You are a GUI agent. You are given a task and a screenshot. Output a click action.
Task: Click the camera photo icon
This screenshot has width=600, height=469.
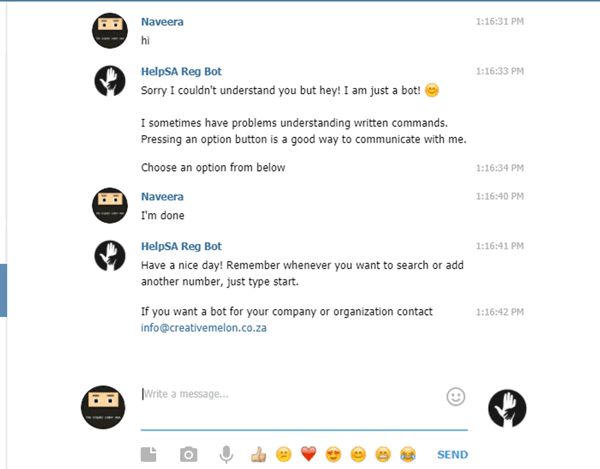188,455
